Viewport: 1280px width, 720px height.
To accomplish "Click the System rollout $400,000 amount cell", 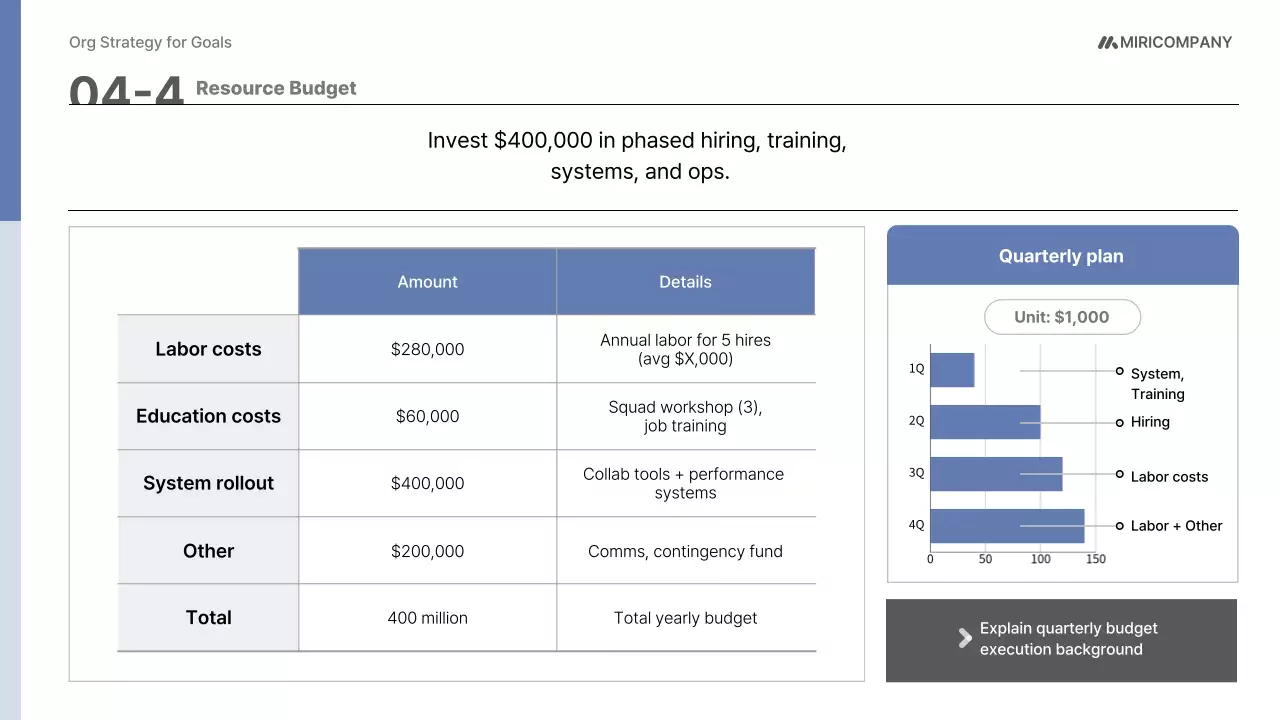I will coord(427,483).
